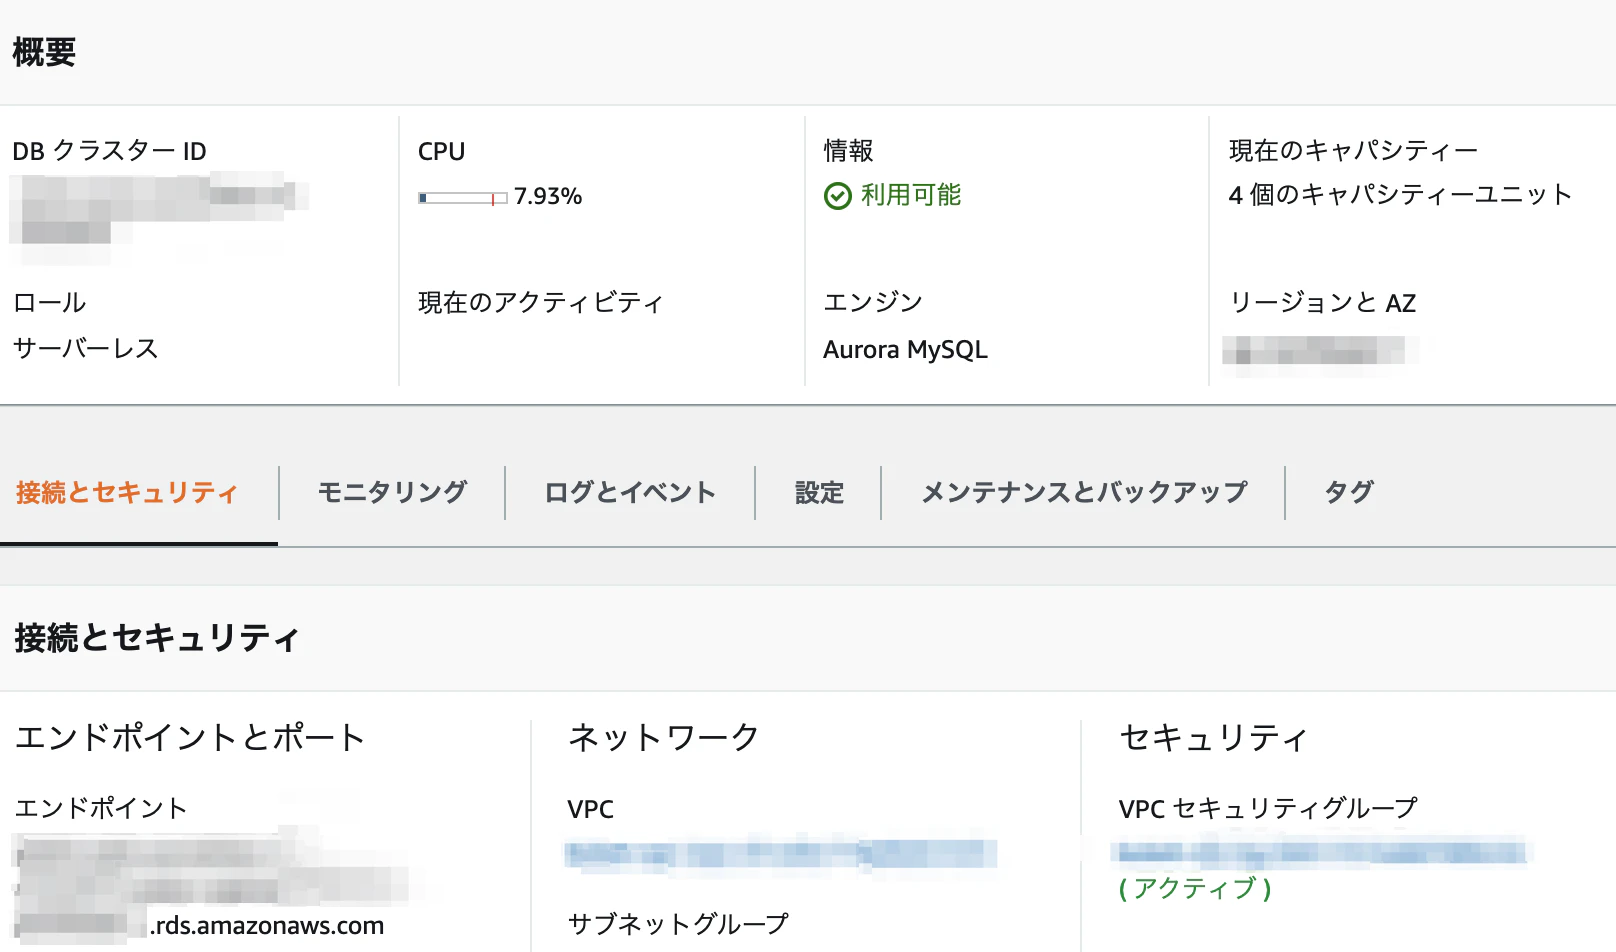1616x952 pixels.
Task: Click the 現在のアクティビティ label
Action: pos(541,302)
